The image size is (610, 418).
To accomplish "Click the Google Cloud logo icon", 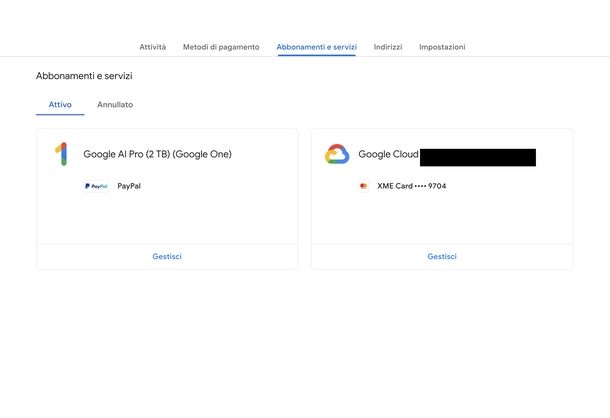I will click(337, 154).
